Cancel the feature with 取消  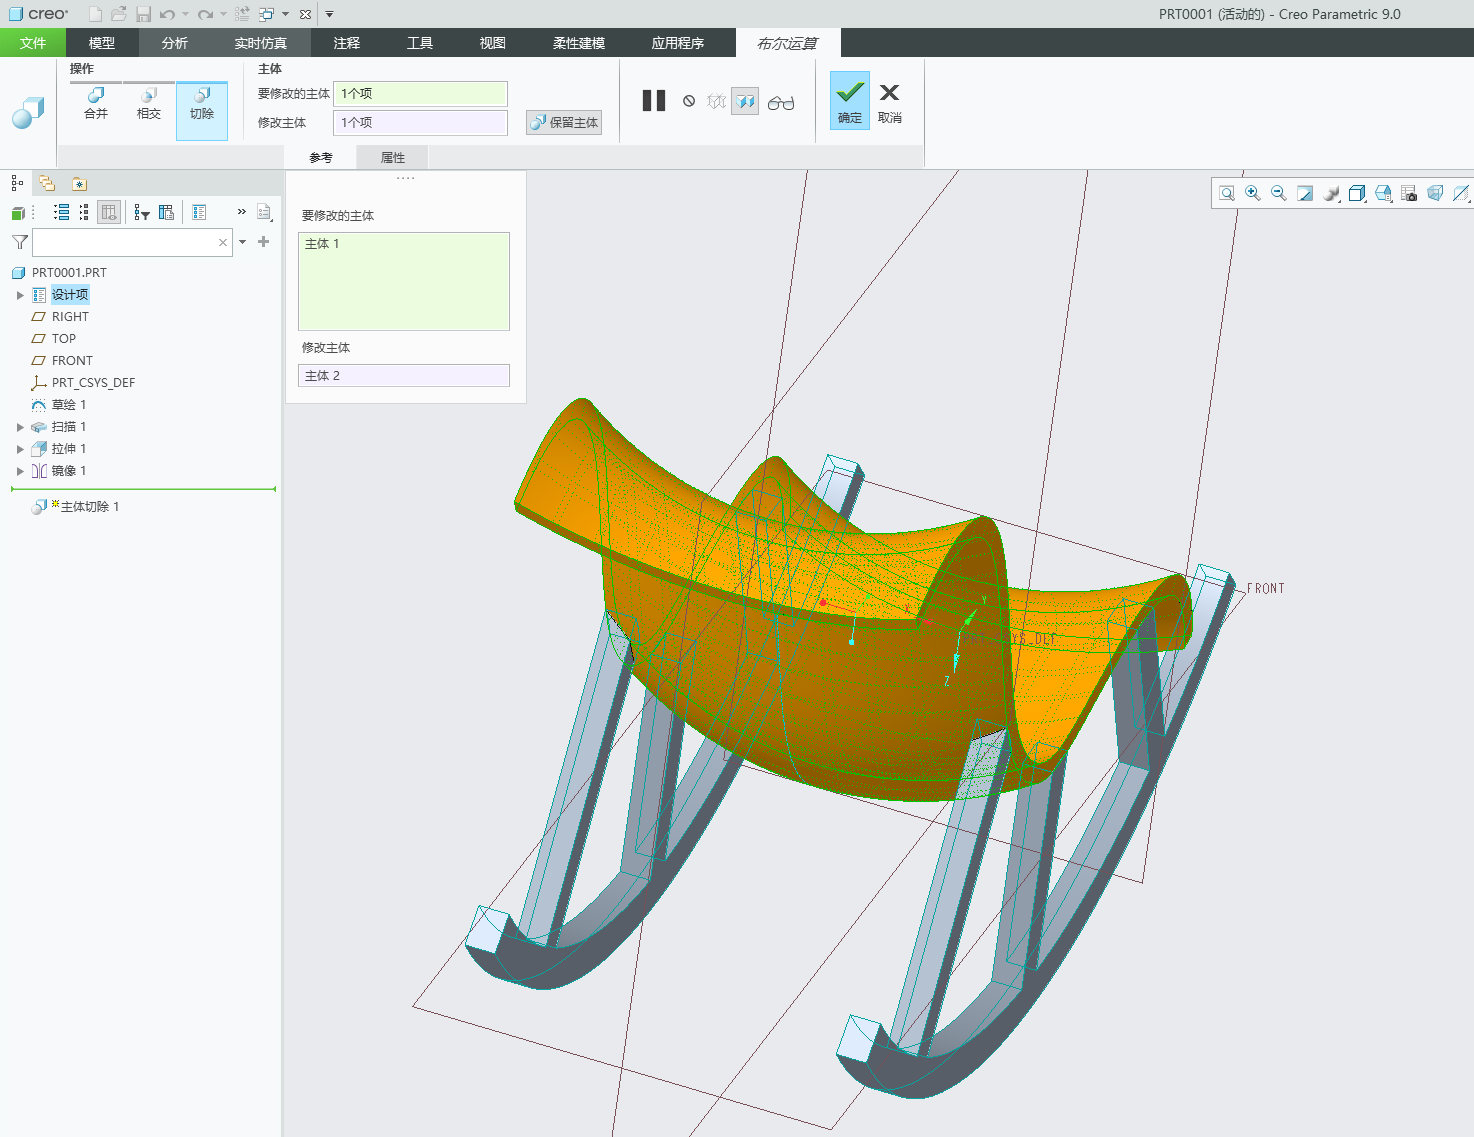(890, 102)
